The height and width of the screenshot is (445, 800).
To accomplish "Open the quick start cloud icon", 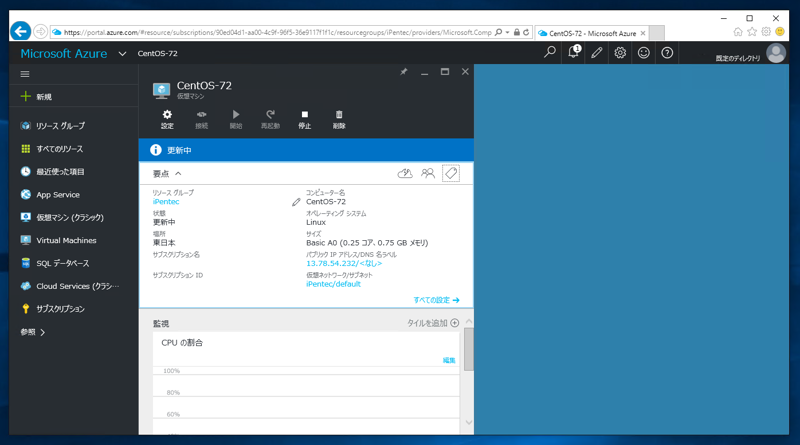I will click(405, 174).
